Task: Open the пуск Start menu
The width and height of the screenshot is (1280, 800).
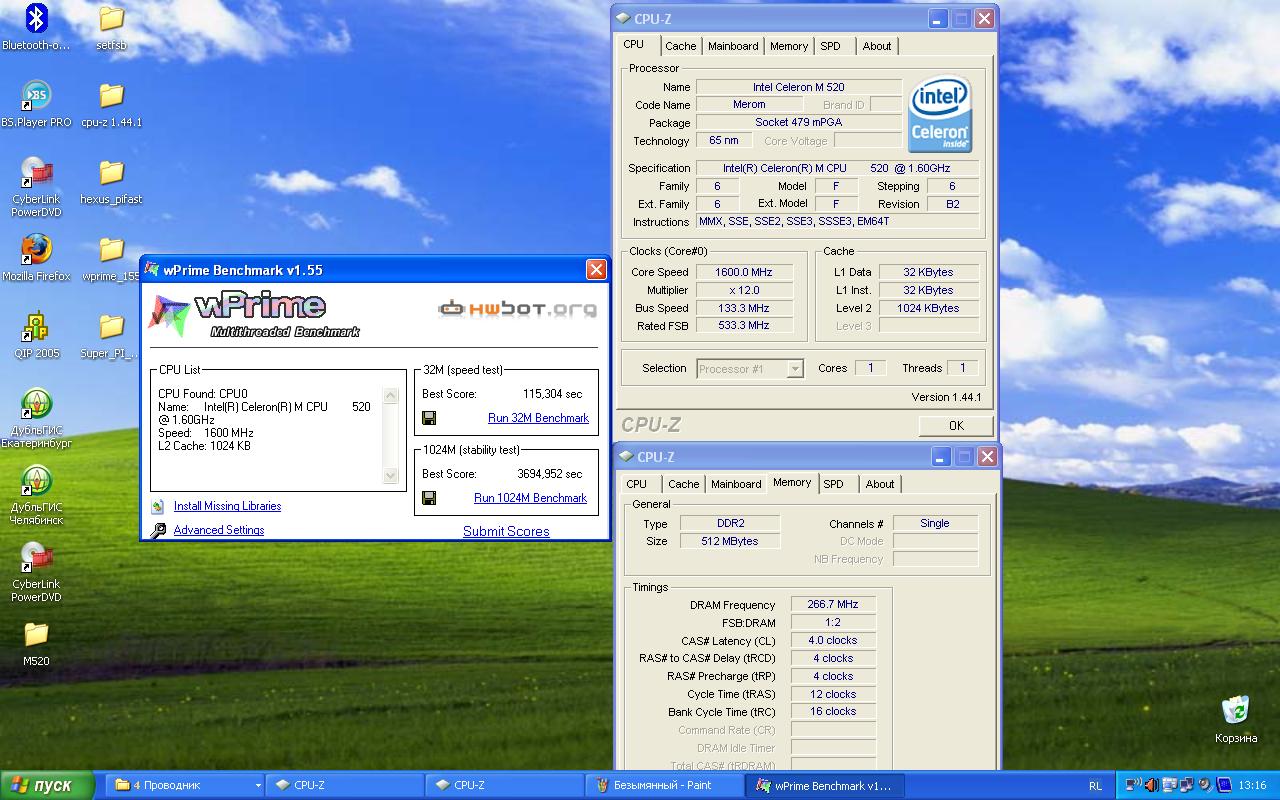Action: pos(48,785)
